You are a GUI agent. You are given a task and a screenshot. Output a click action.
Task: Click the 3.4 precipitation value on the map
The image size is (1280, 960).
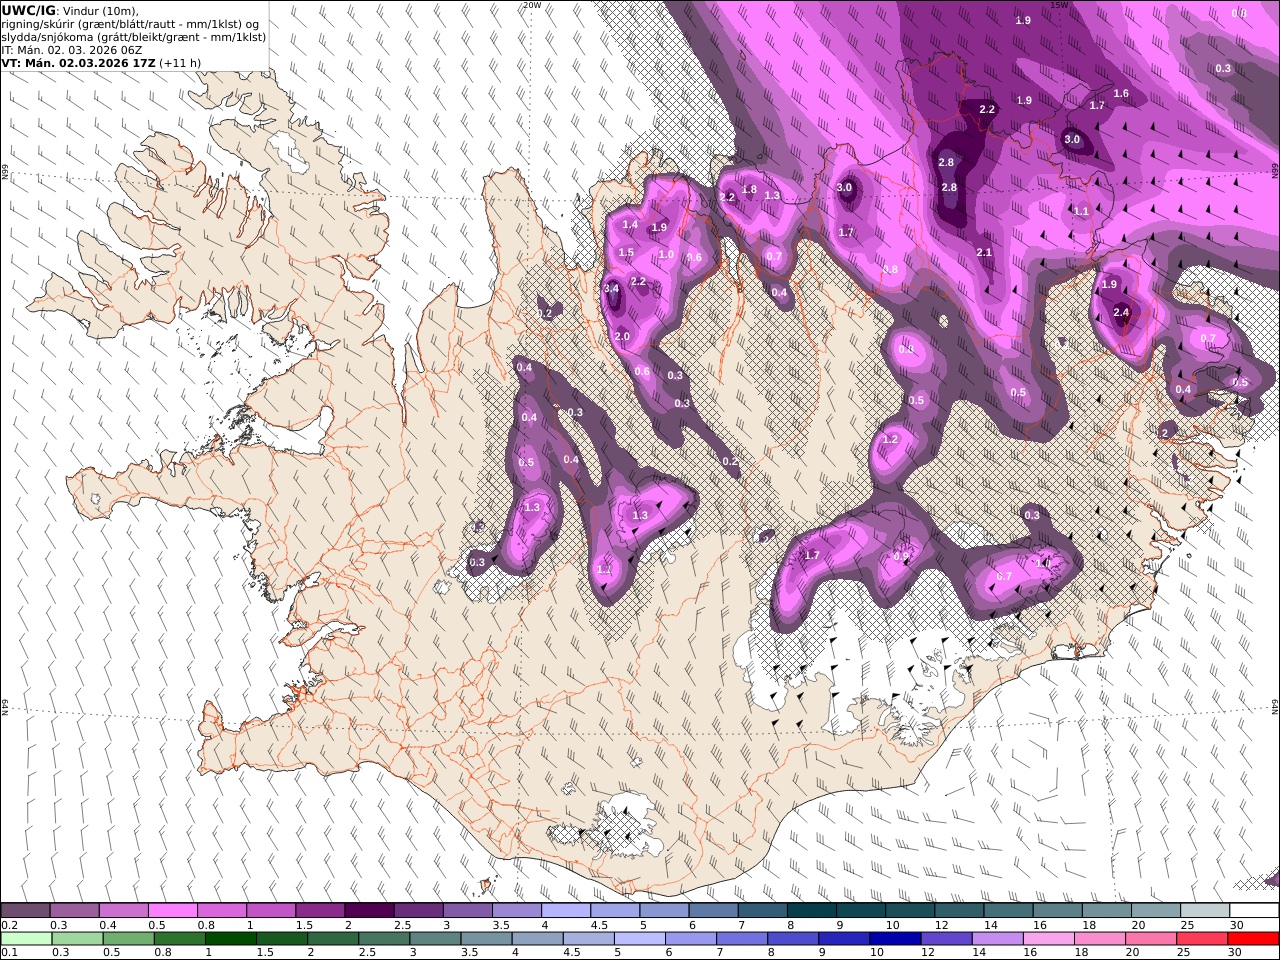click(x=612, y=289)
